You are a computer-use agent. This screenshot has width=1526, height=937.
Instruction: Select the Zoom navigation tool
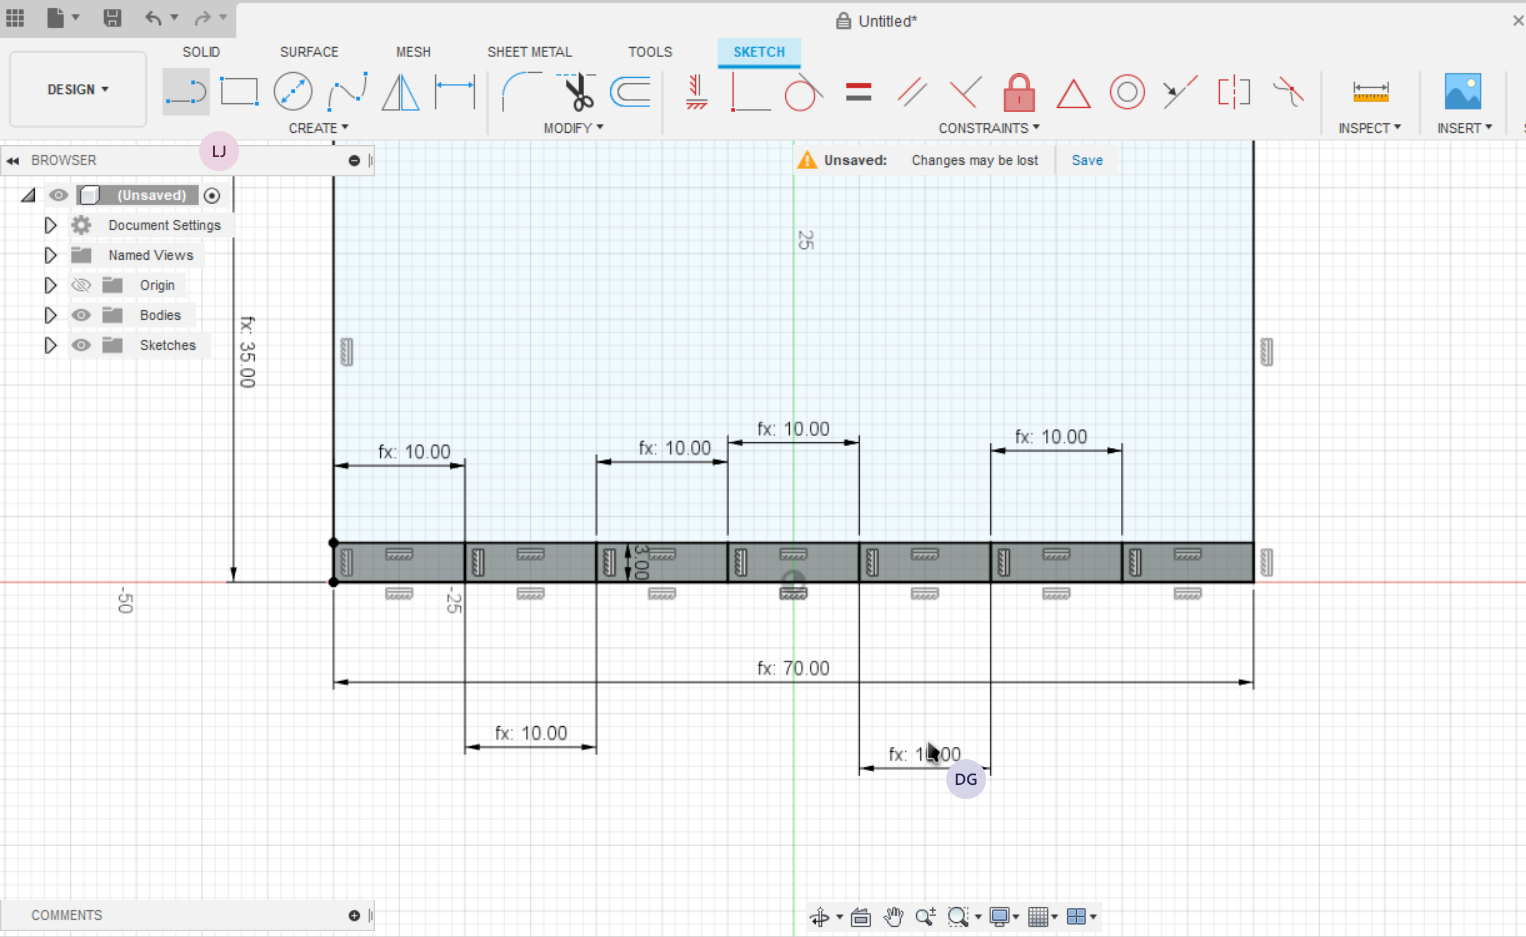(x=926, y=917)
